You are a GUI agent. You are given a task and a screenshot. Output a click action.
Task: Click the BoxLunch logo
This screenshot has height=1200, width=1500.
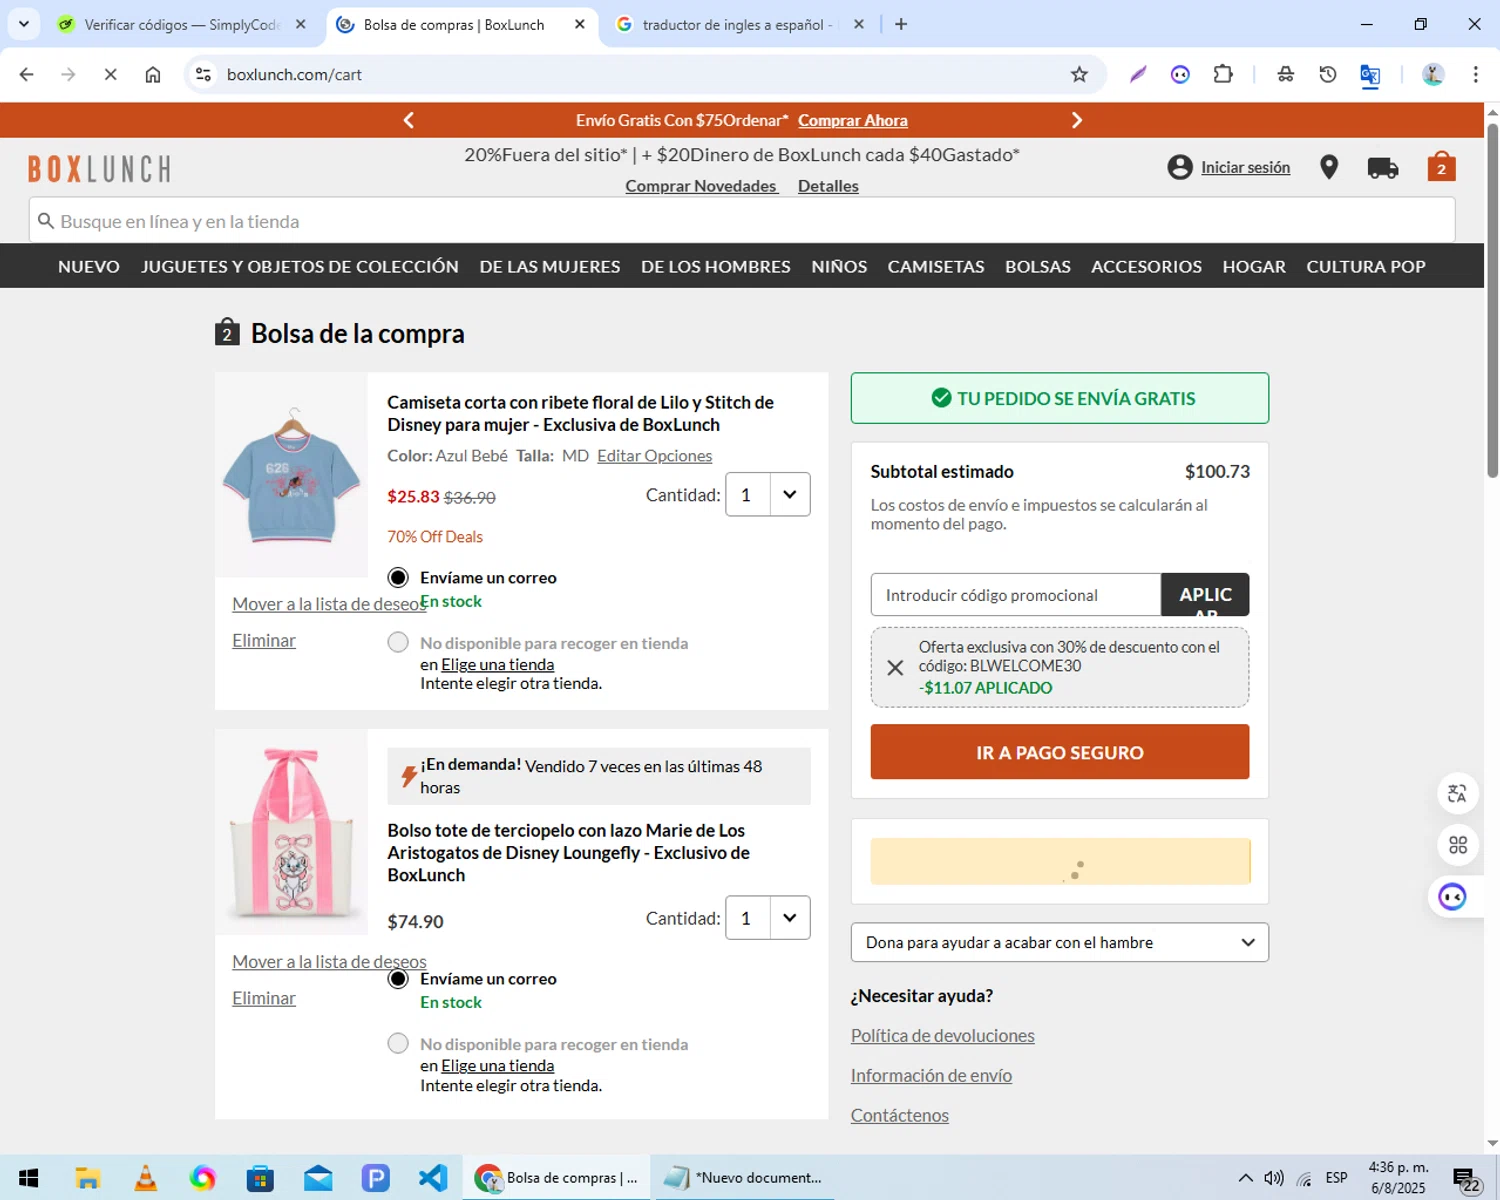tap(99, 168)
